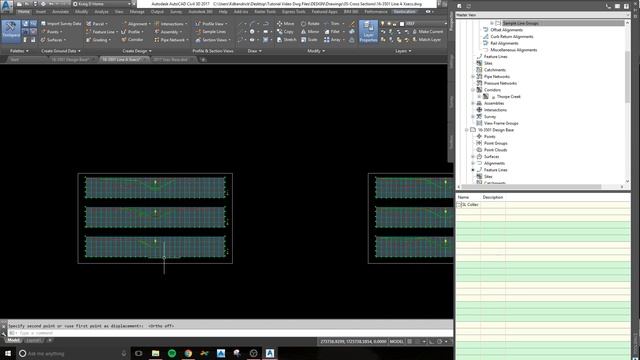Viewport: 640px width, 360px height.
Task: Select the Scale tool
Action: pos(309,40)
